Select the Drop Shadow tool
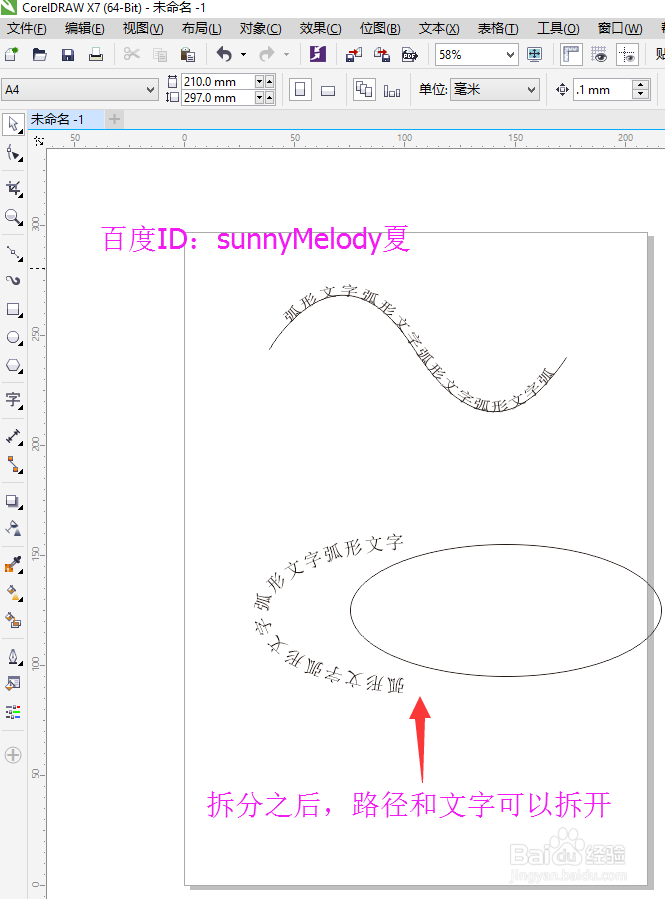Screen dimensions: 665x899 coord(13,501)
